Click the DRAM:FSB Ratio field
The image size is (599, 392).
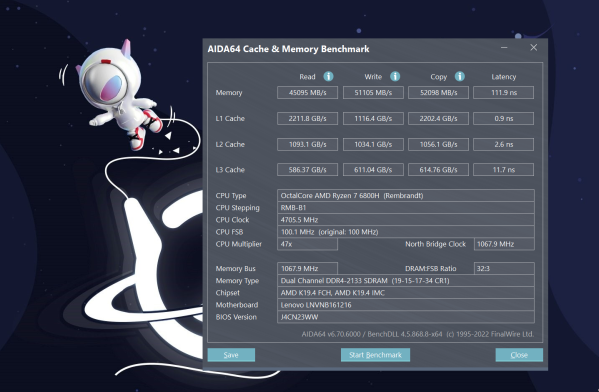pyautogui.click(x=504, y=269)
